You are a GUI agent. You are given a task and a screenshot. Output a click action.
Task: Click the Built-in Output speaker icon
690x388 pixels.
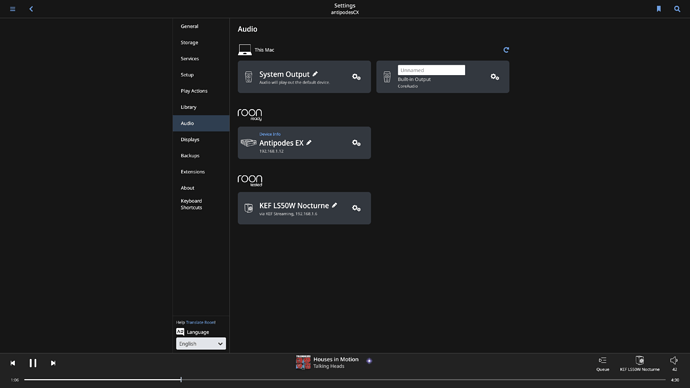tap(387, 77)
